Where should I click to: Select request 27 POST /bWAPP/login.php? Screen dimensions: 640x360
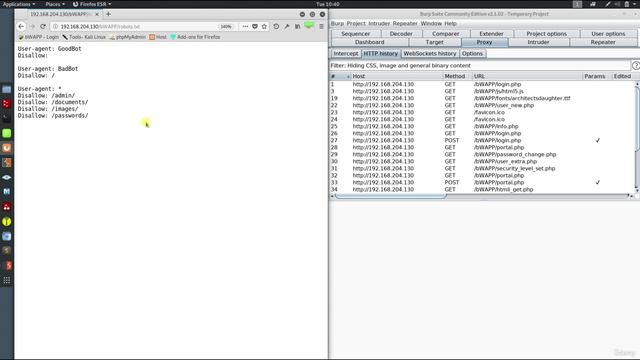(x=482, y=140)
